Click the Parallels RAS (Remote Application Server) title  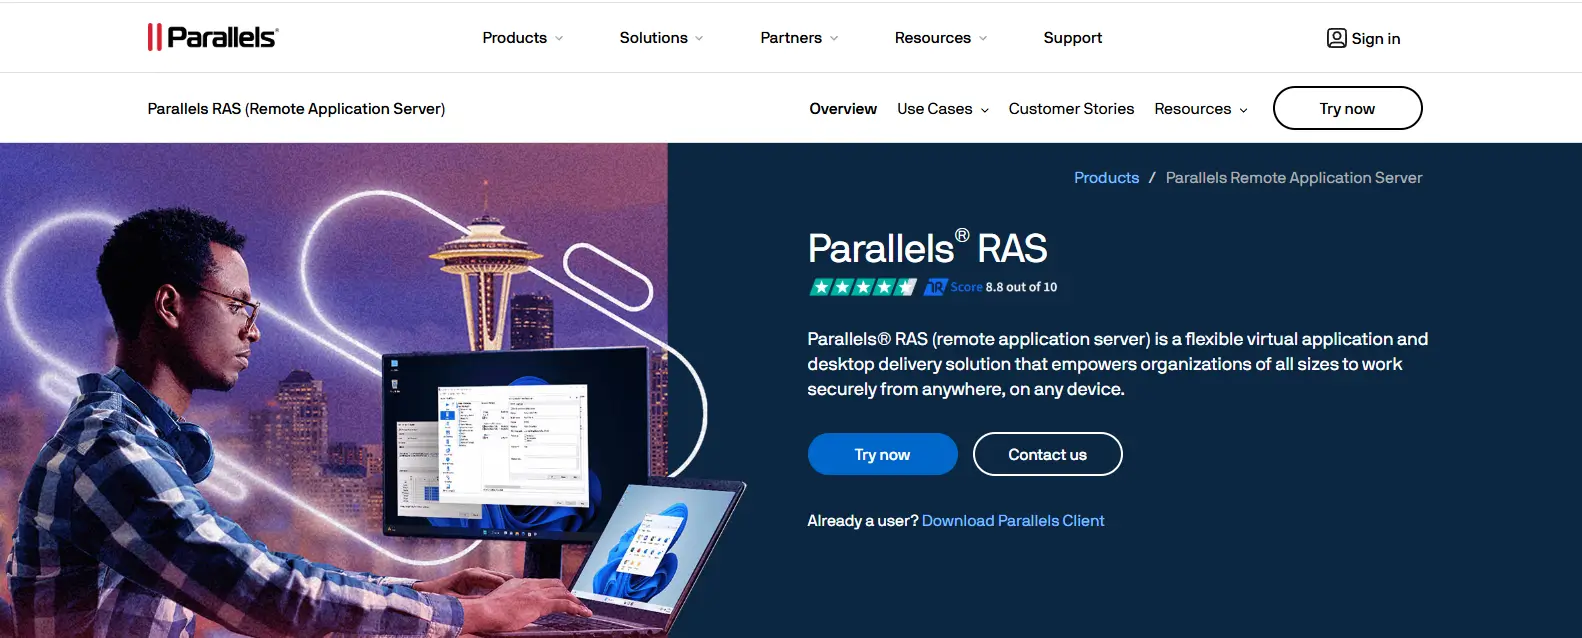296,109
